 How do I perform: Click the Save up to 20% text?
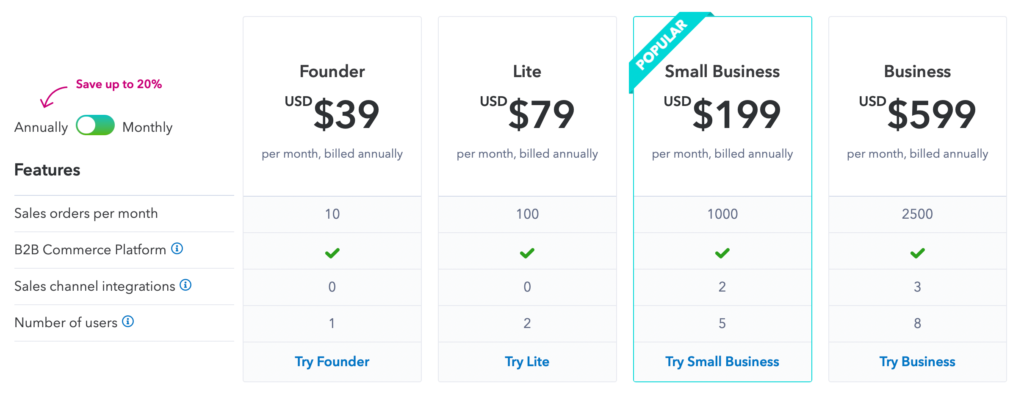[x=119, y=84]
